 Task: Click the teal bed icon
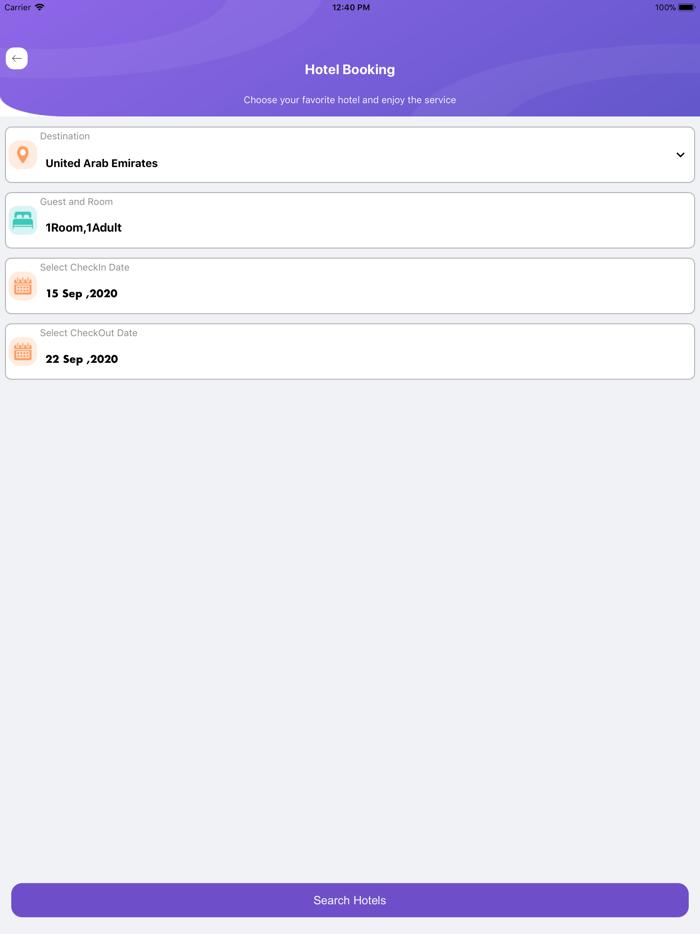tap(23, 221)
